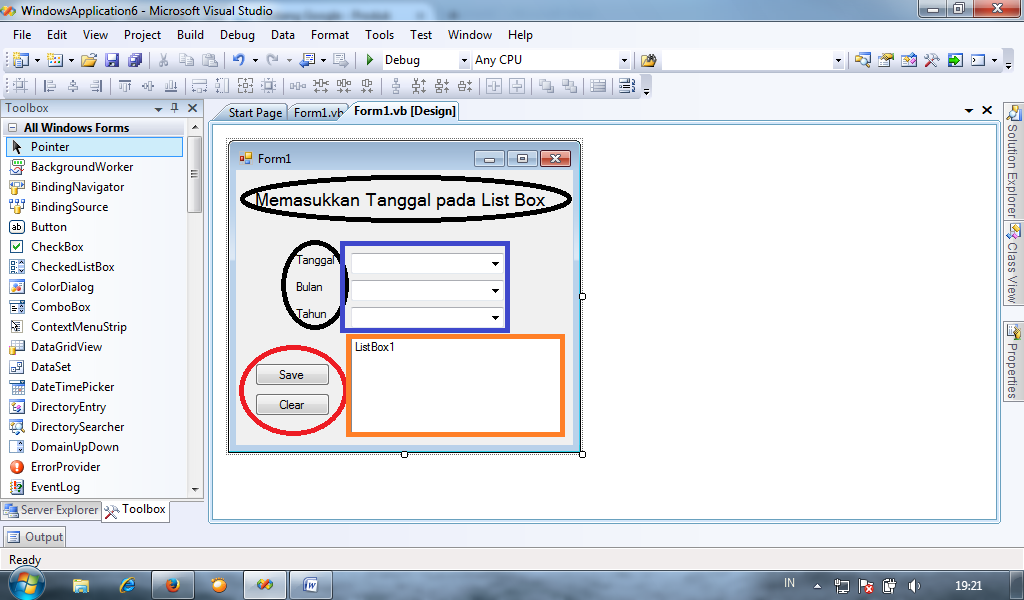
Task: Open the Debug configuration dropdown
Action: coord(464,60)
